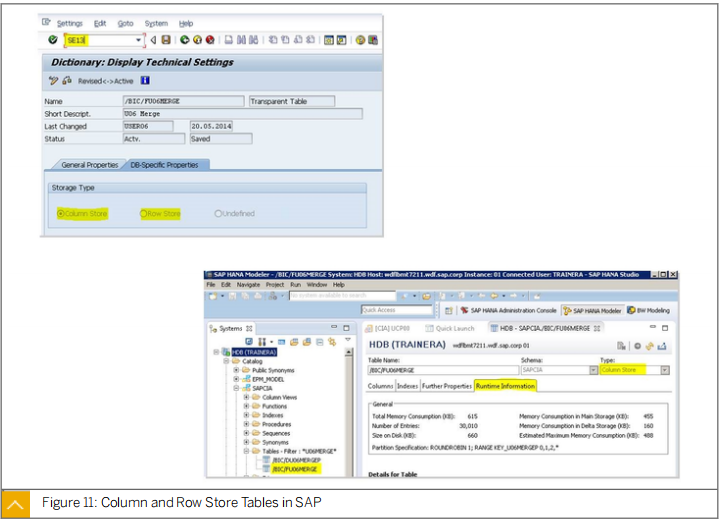Switch to SAP HANA Modeler perspective
Image resolution: width=719 pixels, height=521 pixels.
click(592, 310)
